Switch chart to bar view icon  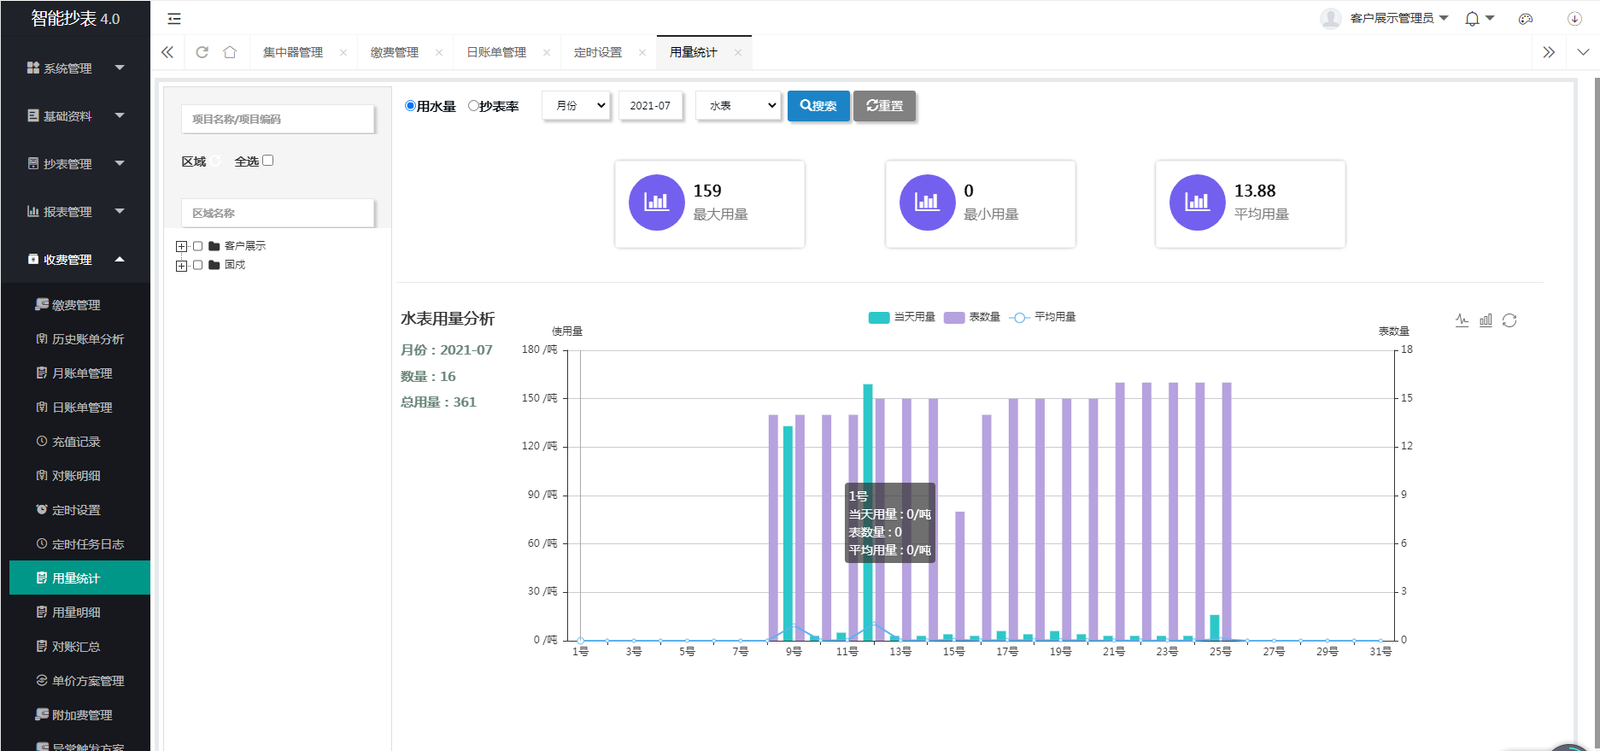click(x=1486, y=320)
